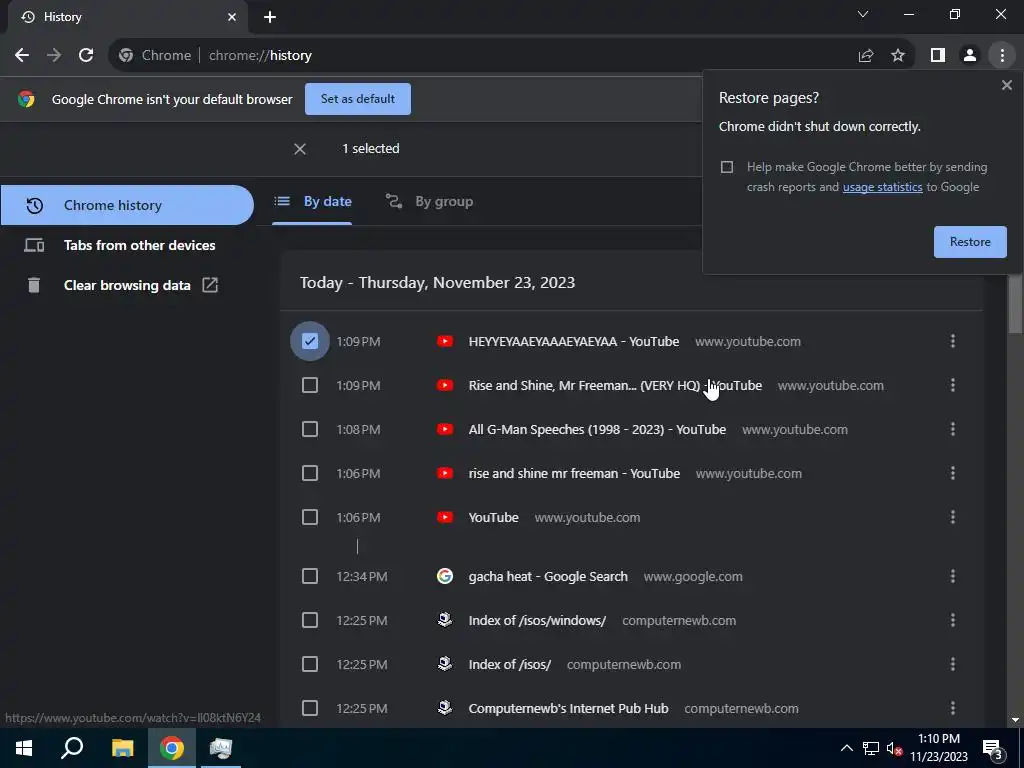This screenshot has width=1024, height=768.
Task: Reload the history page
Action: point(86,56)
